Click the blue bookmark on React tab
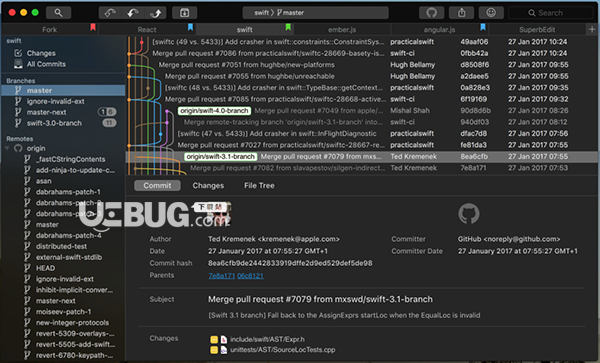 click(190, 27)
